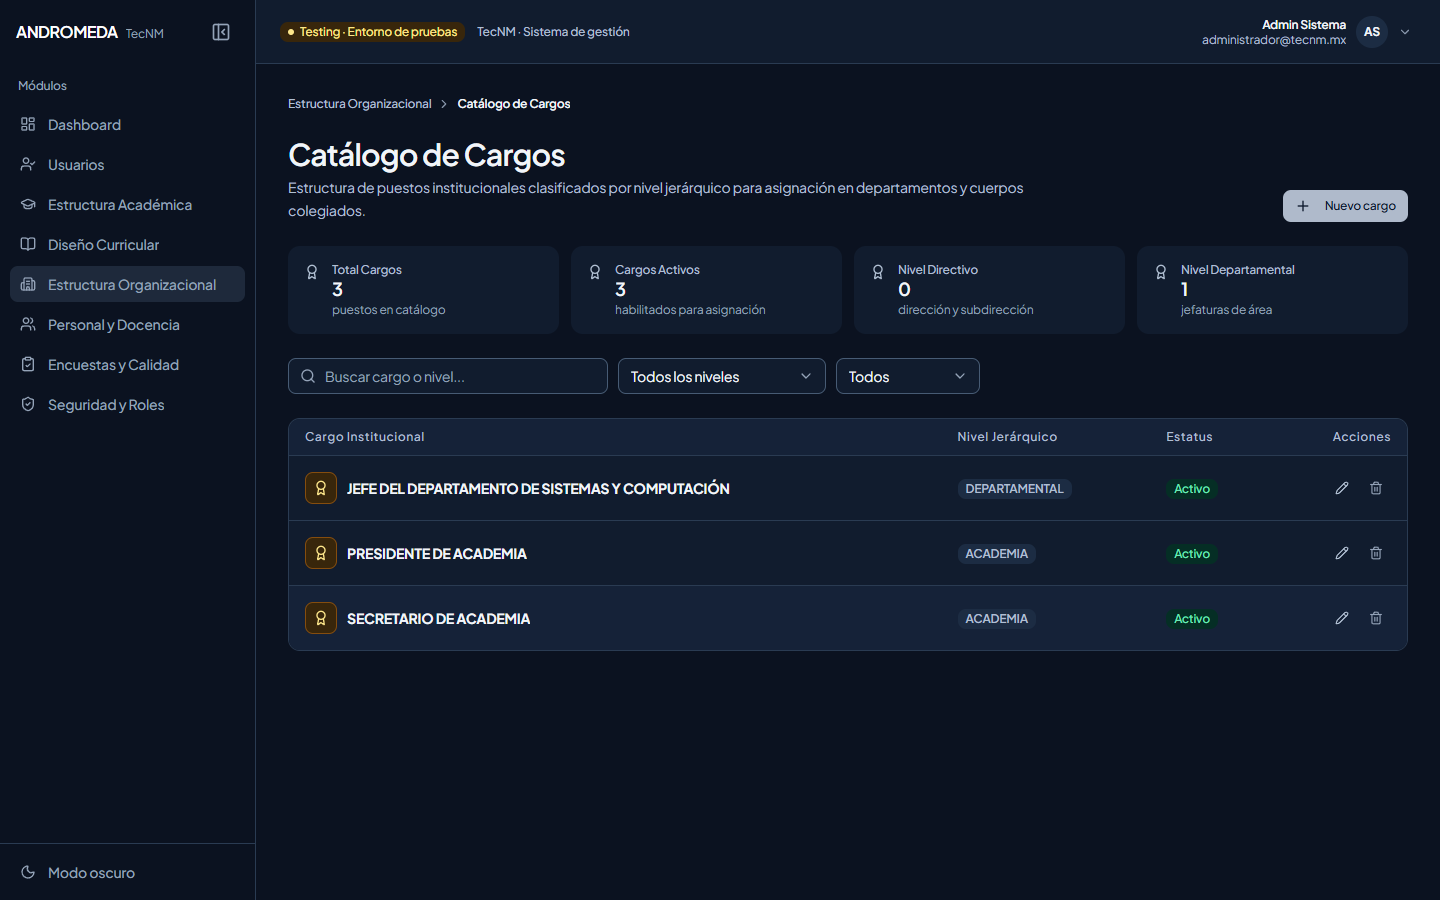Click the Cargos Activos card icon
The width and height of the screenshot is (1440, 900).
point(595,272)
